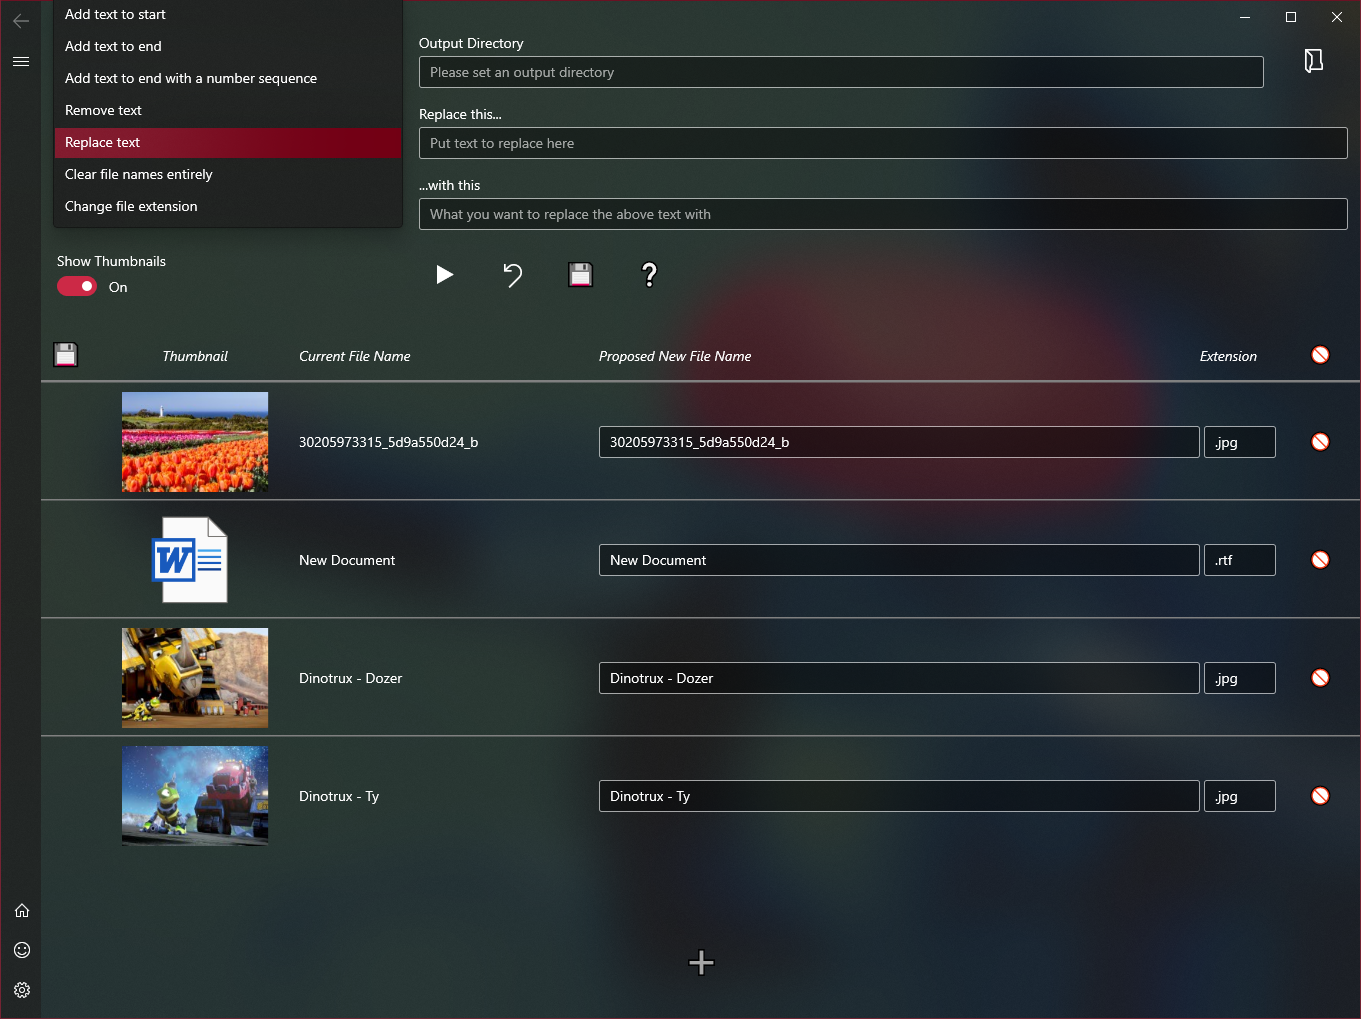Open the hamburger navigation menu
Screen dimensions: 1361x1019
click(21, 61)
